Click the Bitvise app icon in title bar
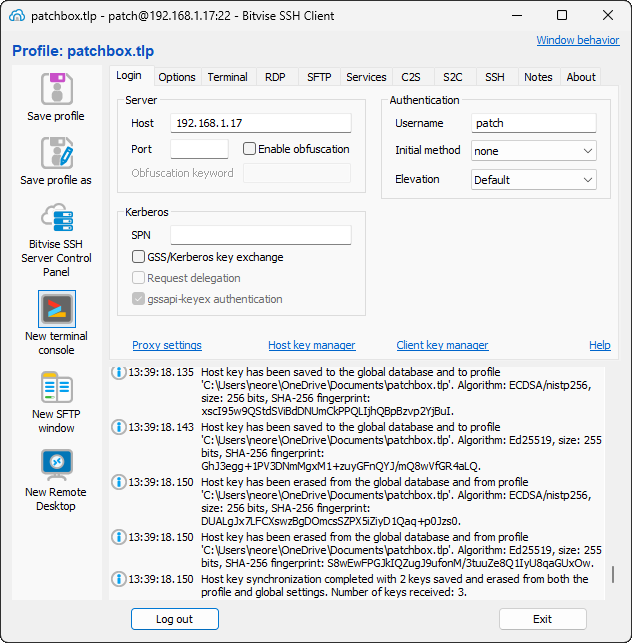 pos(17,16)
